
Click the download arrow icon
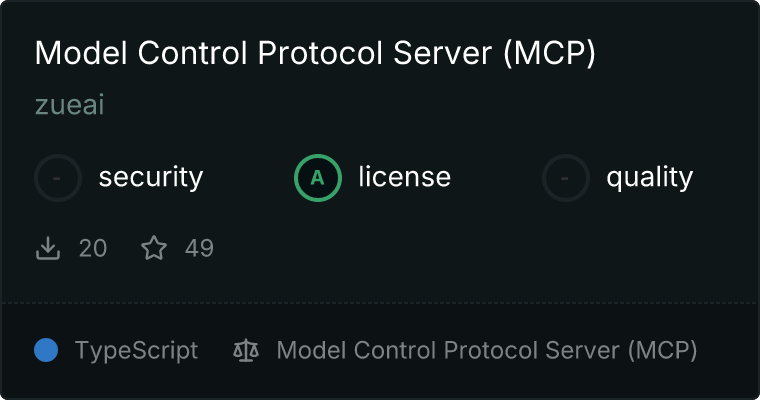coord(48,248)
